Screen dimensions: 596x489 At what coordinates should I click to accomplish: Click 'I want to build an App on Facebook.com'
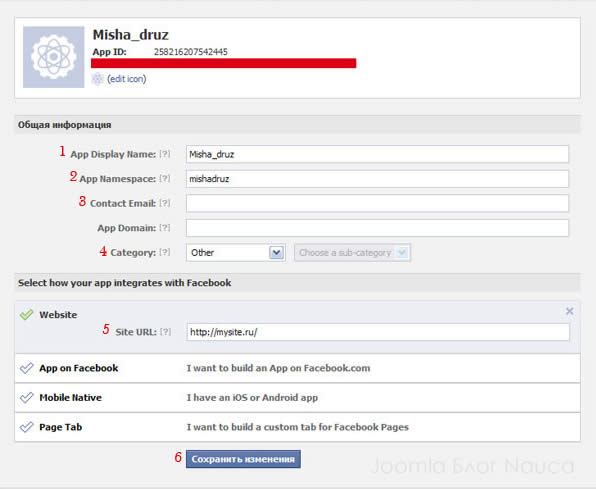tap(278, 368)
